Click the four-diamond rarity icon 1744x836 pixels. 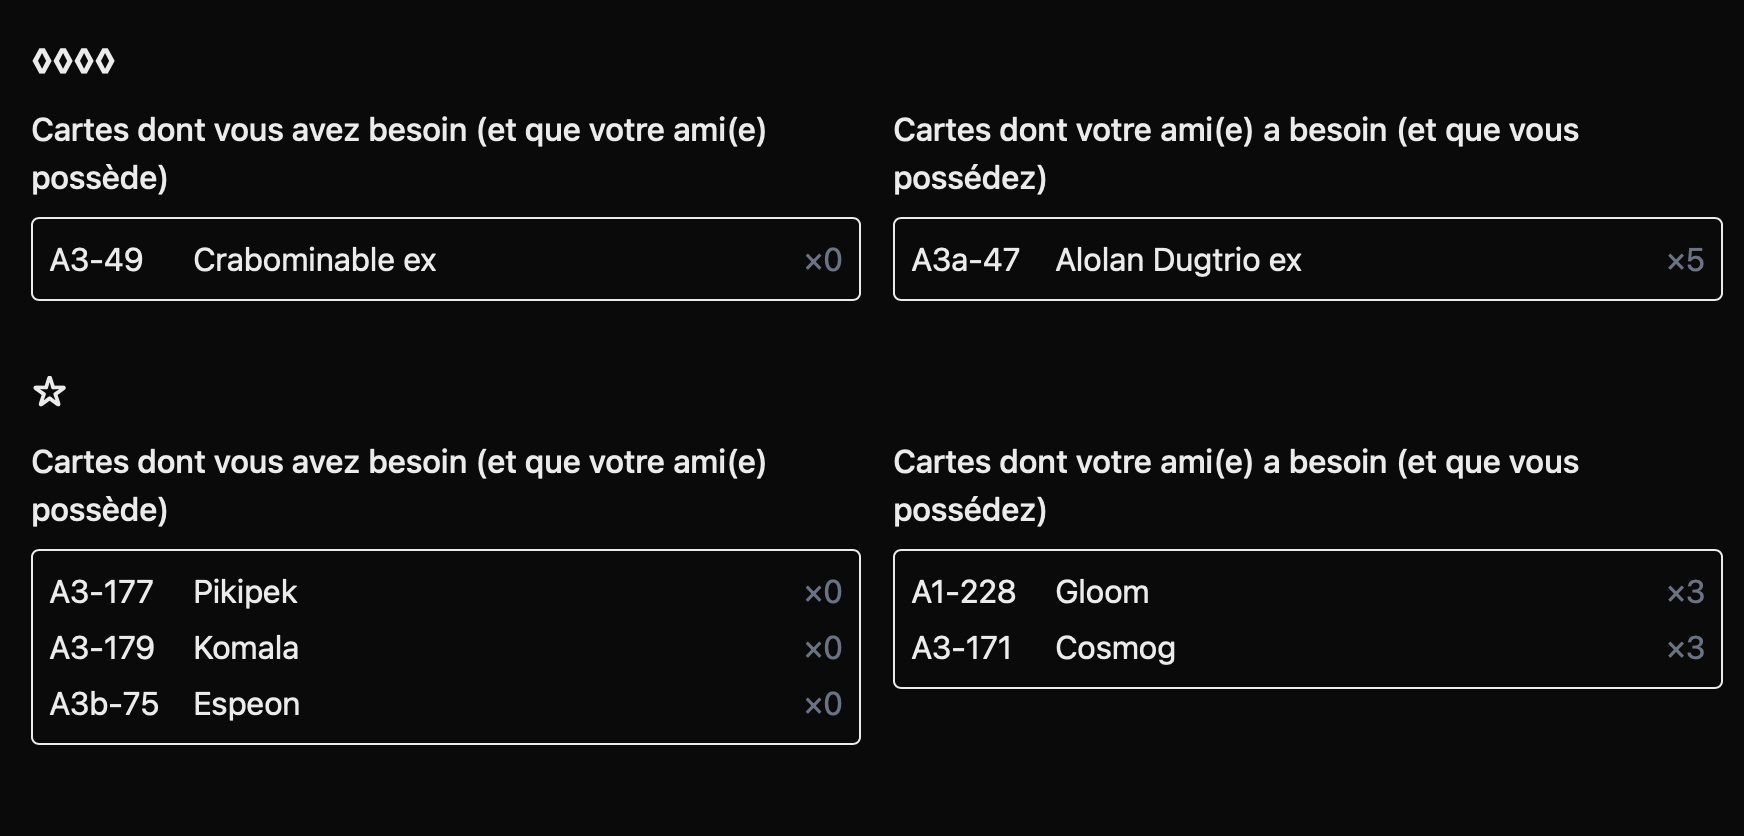click(73, 62)
